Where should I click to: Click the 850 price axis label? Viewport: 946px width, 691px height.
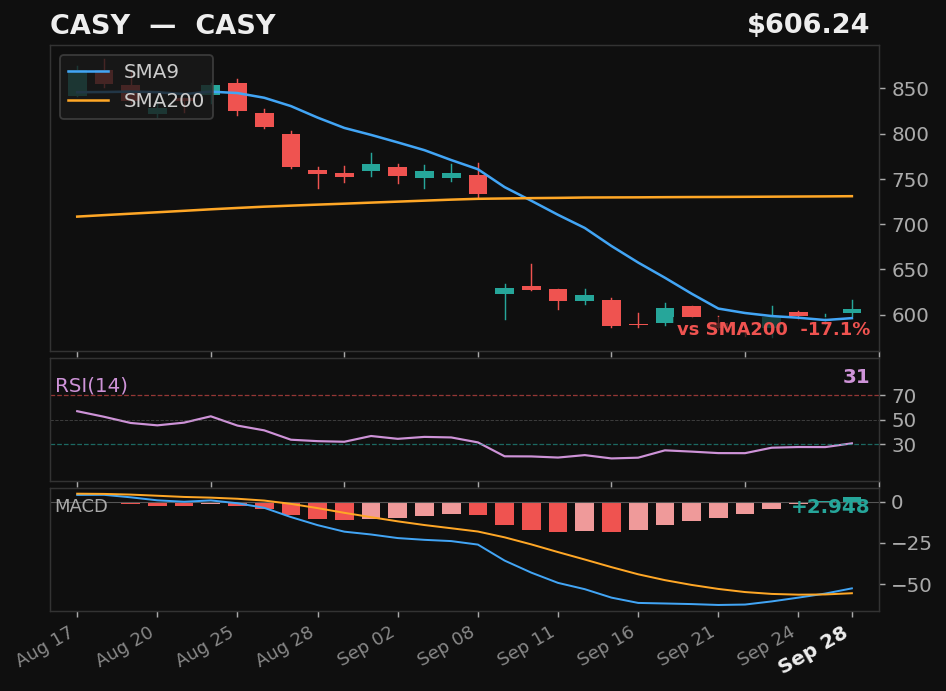point(910,89)
